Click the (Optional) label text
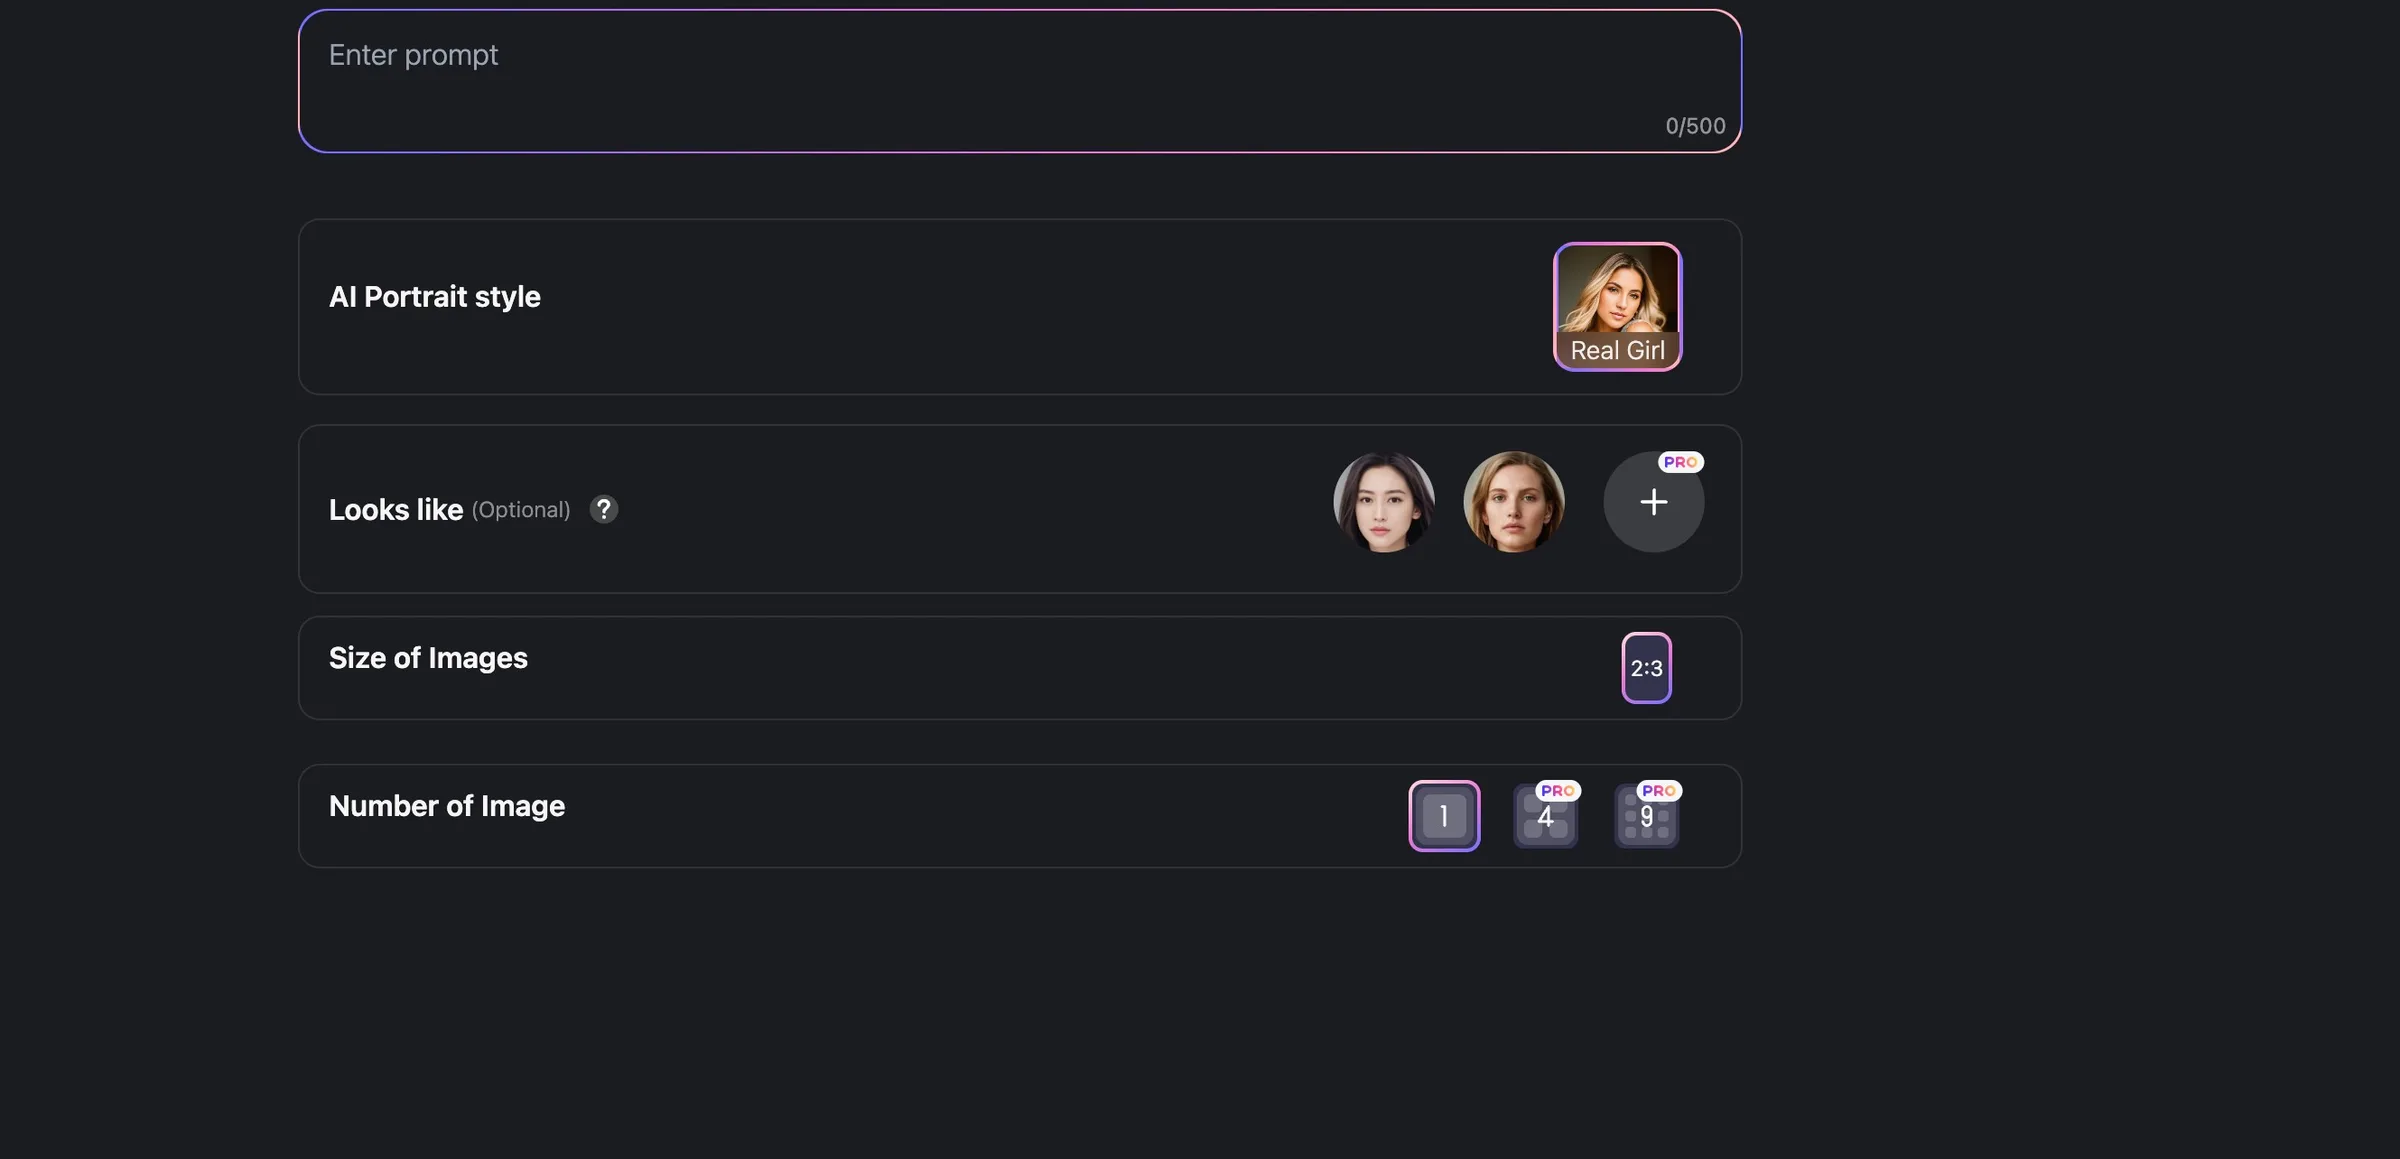Viewport: 2400px width, 1159px height. [x=521, y=510]
